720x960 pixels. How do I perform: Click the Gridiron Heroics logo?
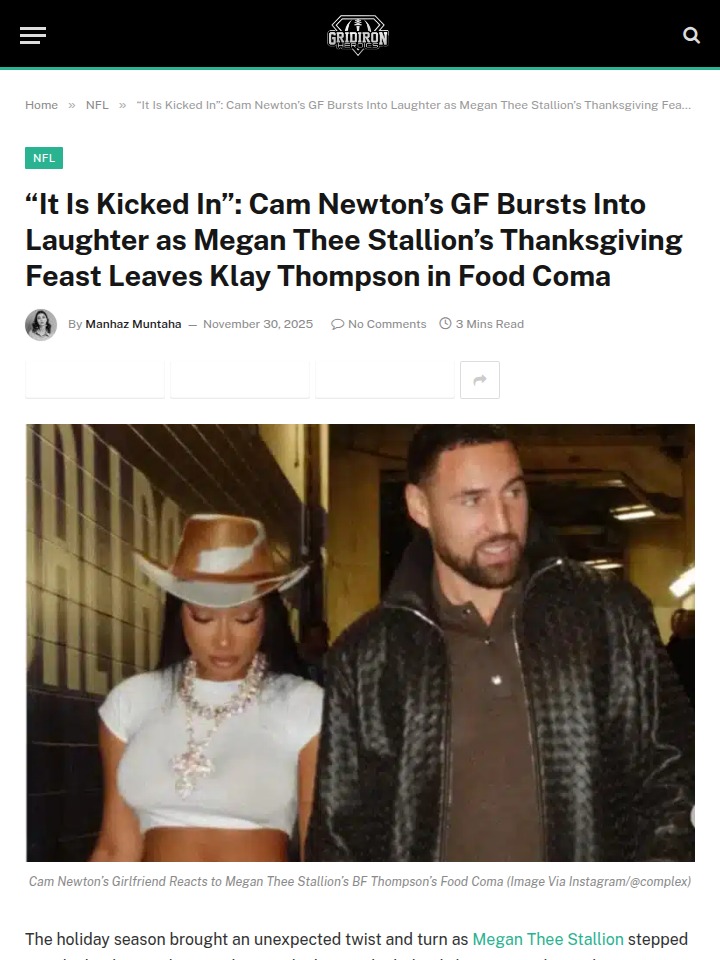point(358,36)
